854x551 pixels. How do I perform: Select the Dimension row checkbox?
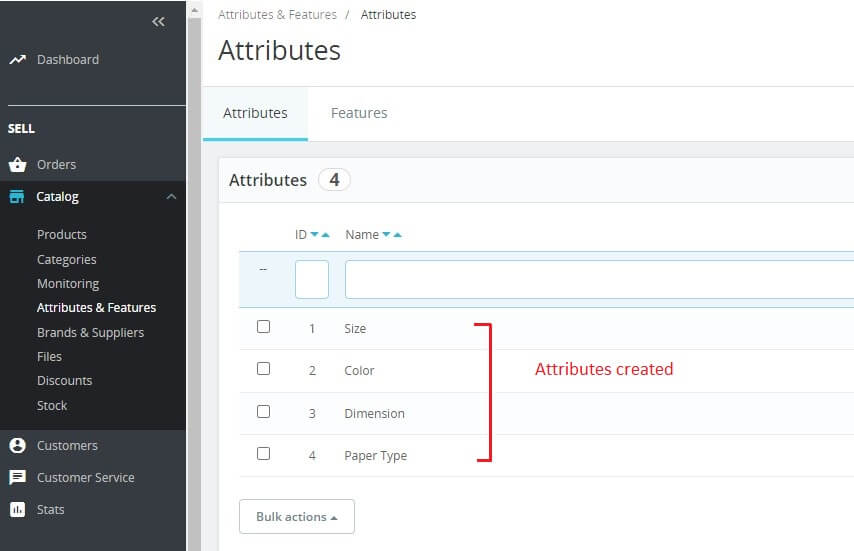264,411
